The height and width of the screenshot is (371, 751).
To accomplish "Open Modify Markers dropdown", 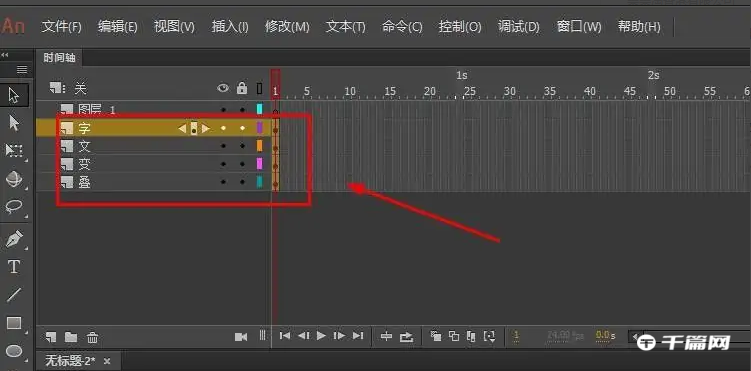I will [489, 337].
